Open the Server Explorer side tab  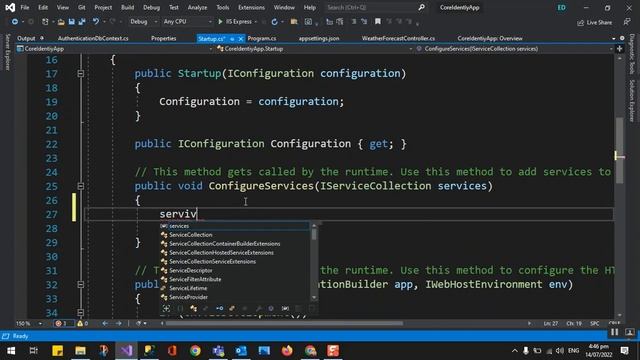click(x=8, y=52)
